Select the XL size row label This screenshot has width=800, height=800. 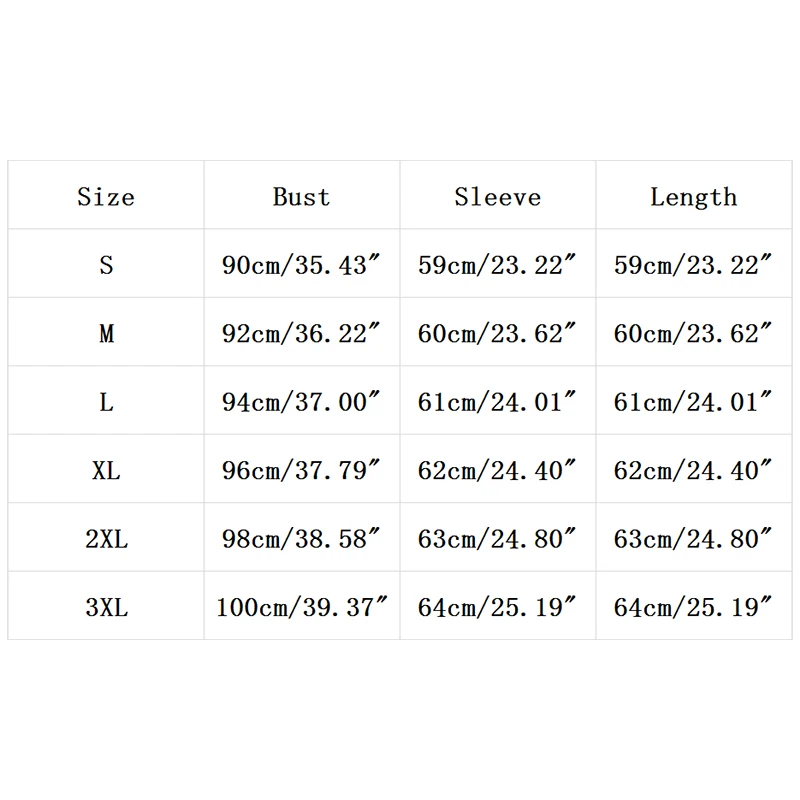click(106, 469)
